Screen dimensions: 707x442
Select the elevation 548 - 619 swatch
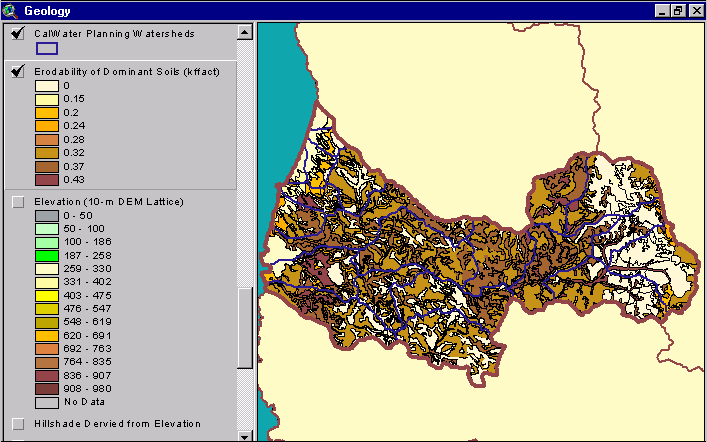pos(47,322)
